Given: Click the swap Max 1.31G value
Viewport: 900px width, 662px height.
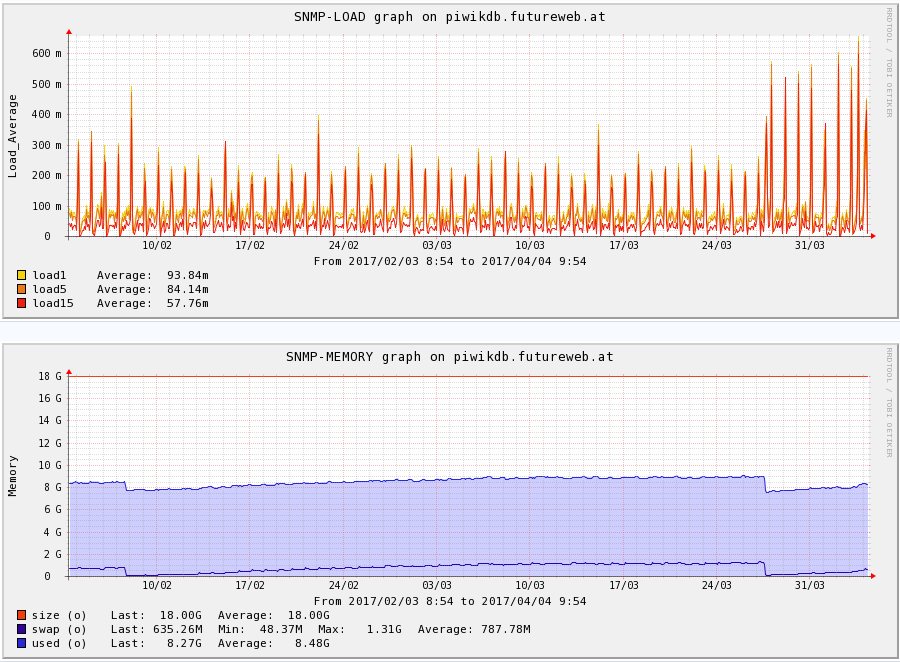Looking at the screenshot, I should pos(383,629).
